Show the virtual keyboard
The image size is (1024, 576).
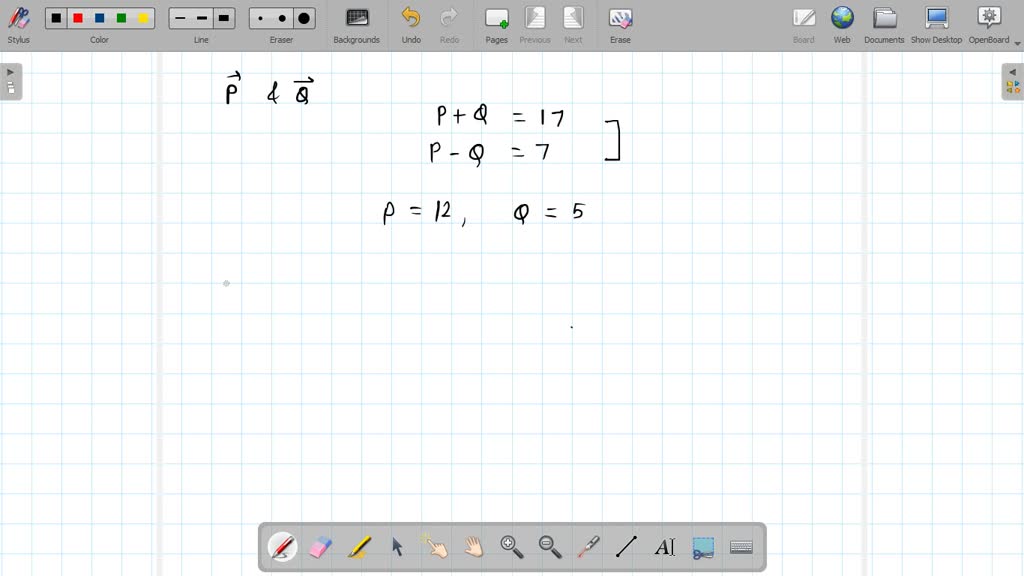tap(741, 546)
